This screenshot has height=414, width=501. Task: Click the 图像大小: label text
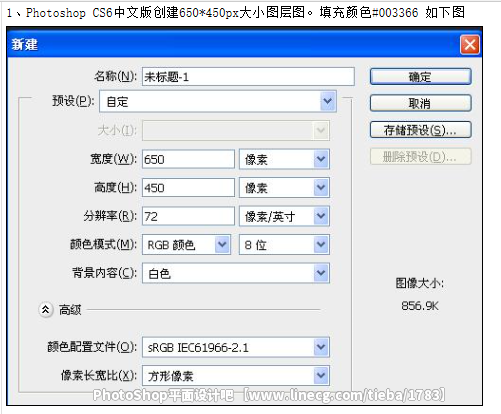coord(420,283)
